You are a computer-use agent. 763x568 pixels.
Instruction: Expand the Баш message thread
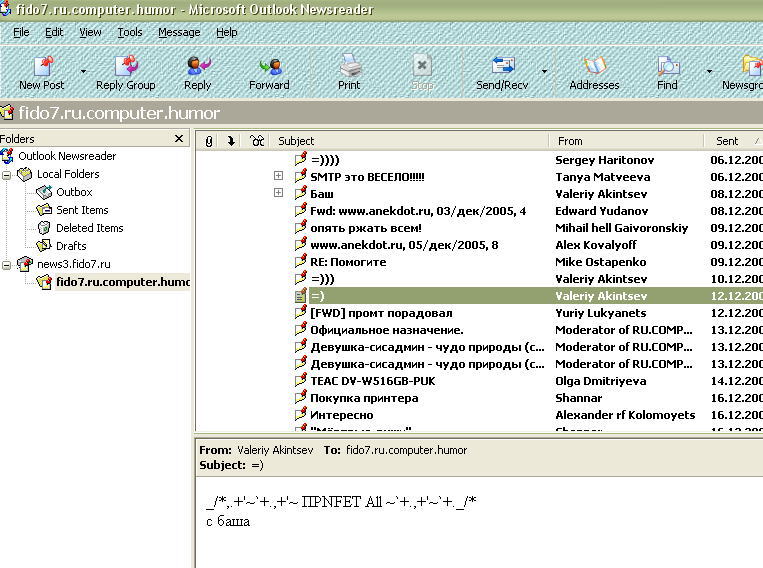coord(278,193)
